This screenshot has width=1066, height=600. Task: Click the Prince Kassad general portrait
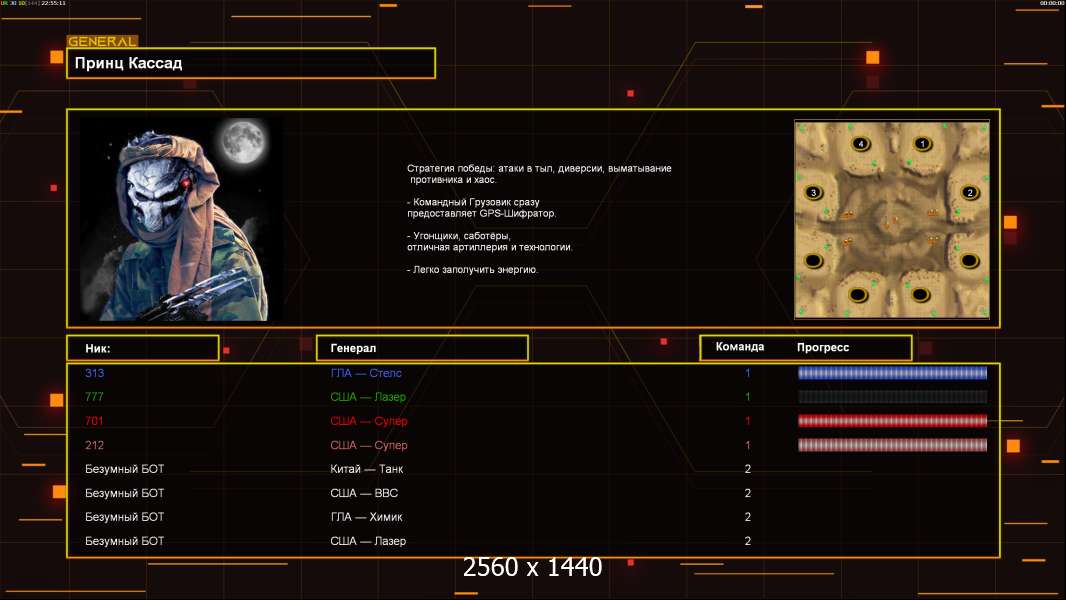coord(181,219)
